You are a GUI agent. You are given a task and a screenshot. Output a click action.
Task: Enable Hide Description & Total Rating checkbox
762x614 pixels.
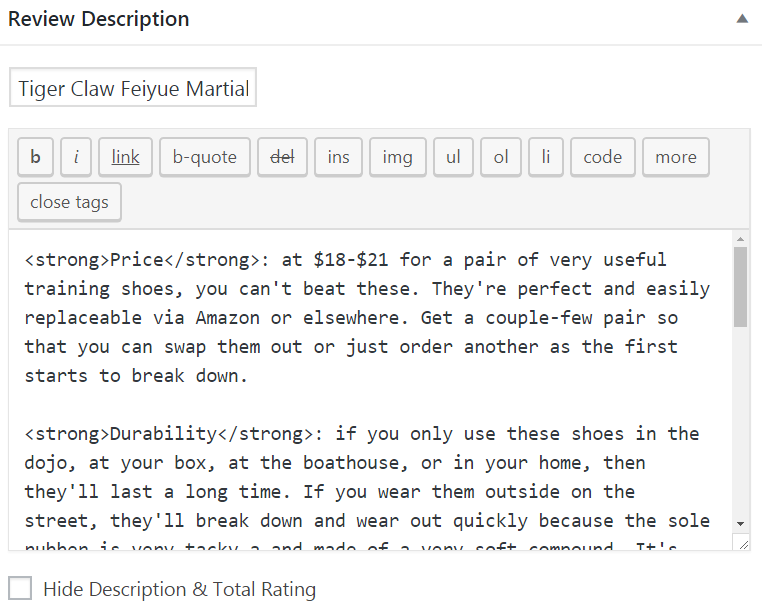[x=20, y=589]
